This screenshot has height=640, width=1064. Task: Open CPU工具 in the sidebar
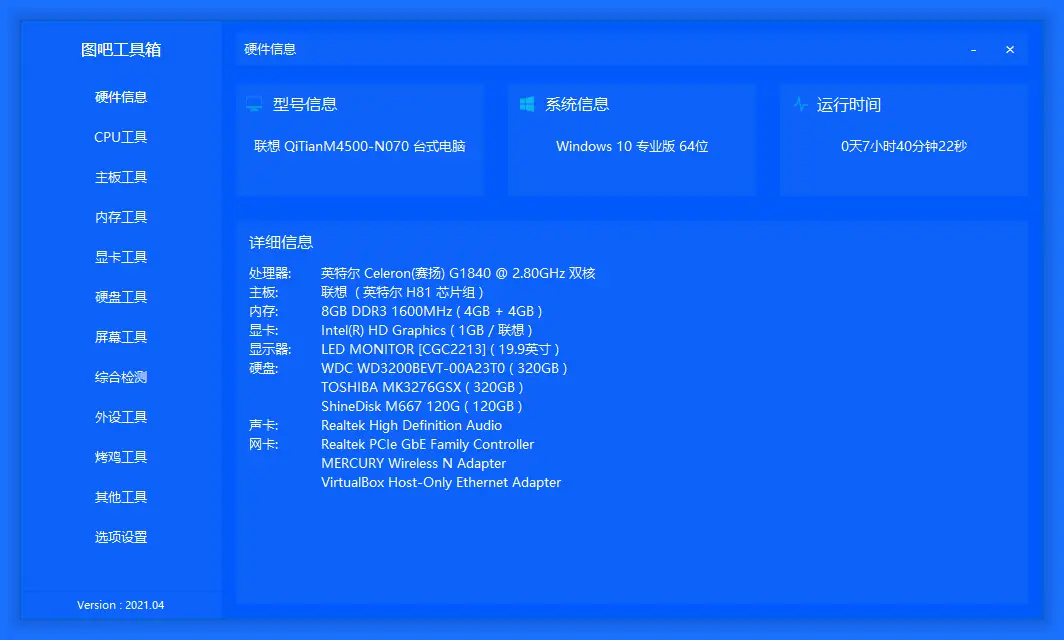(x=121, y=137)
